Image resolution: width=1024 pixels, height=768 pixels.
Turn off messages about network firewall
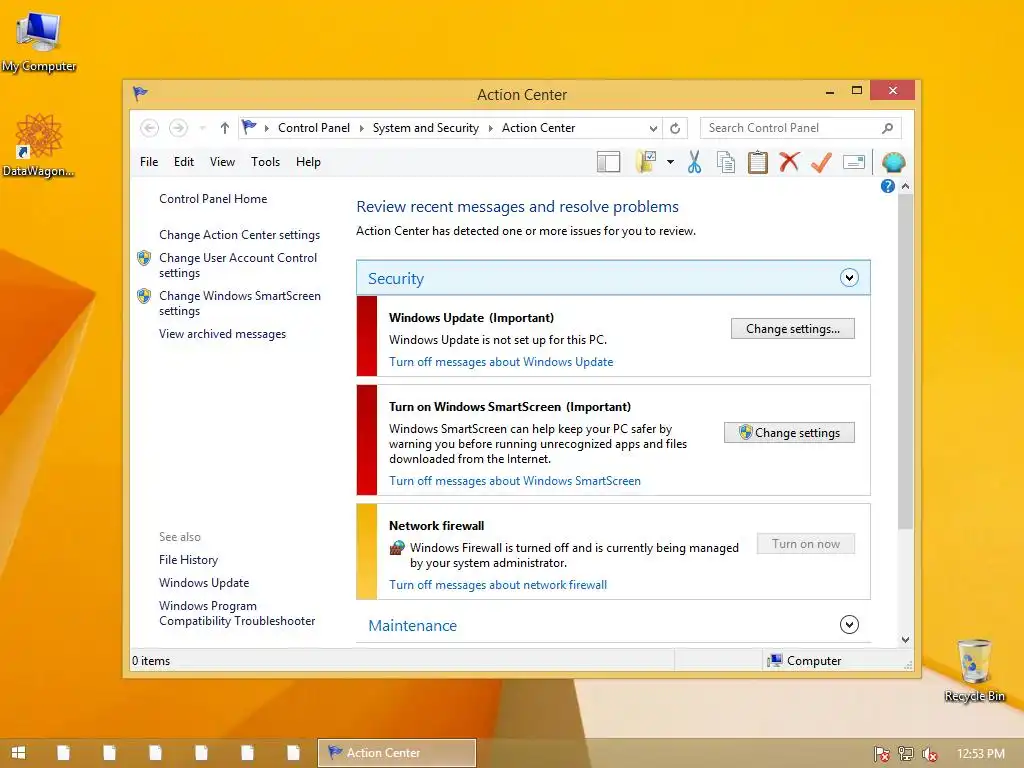[x=498, y=584]
